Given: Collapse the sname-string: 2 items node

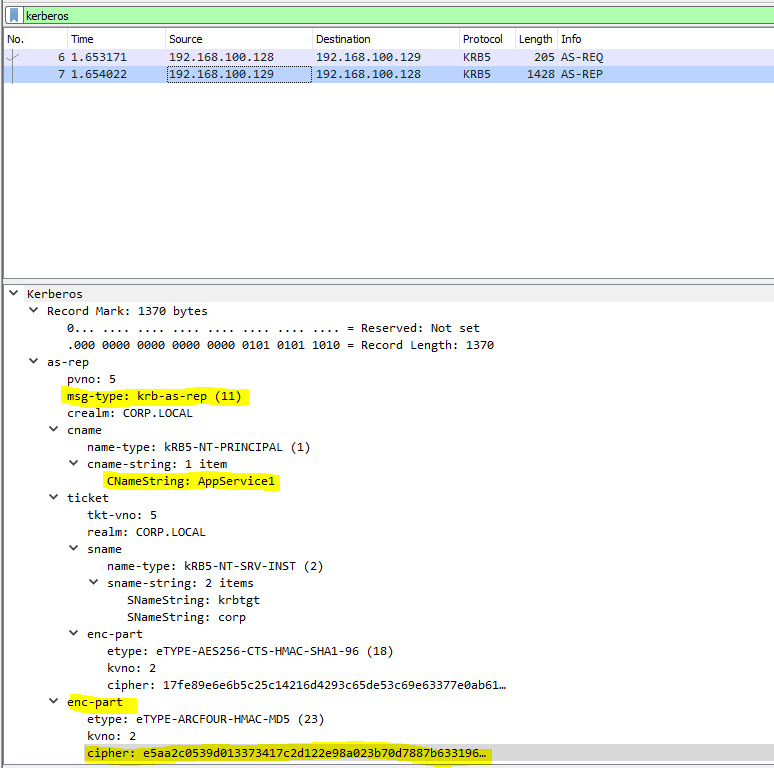Looking at the screenshot, I should (x=94, y=583).
